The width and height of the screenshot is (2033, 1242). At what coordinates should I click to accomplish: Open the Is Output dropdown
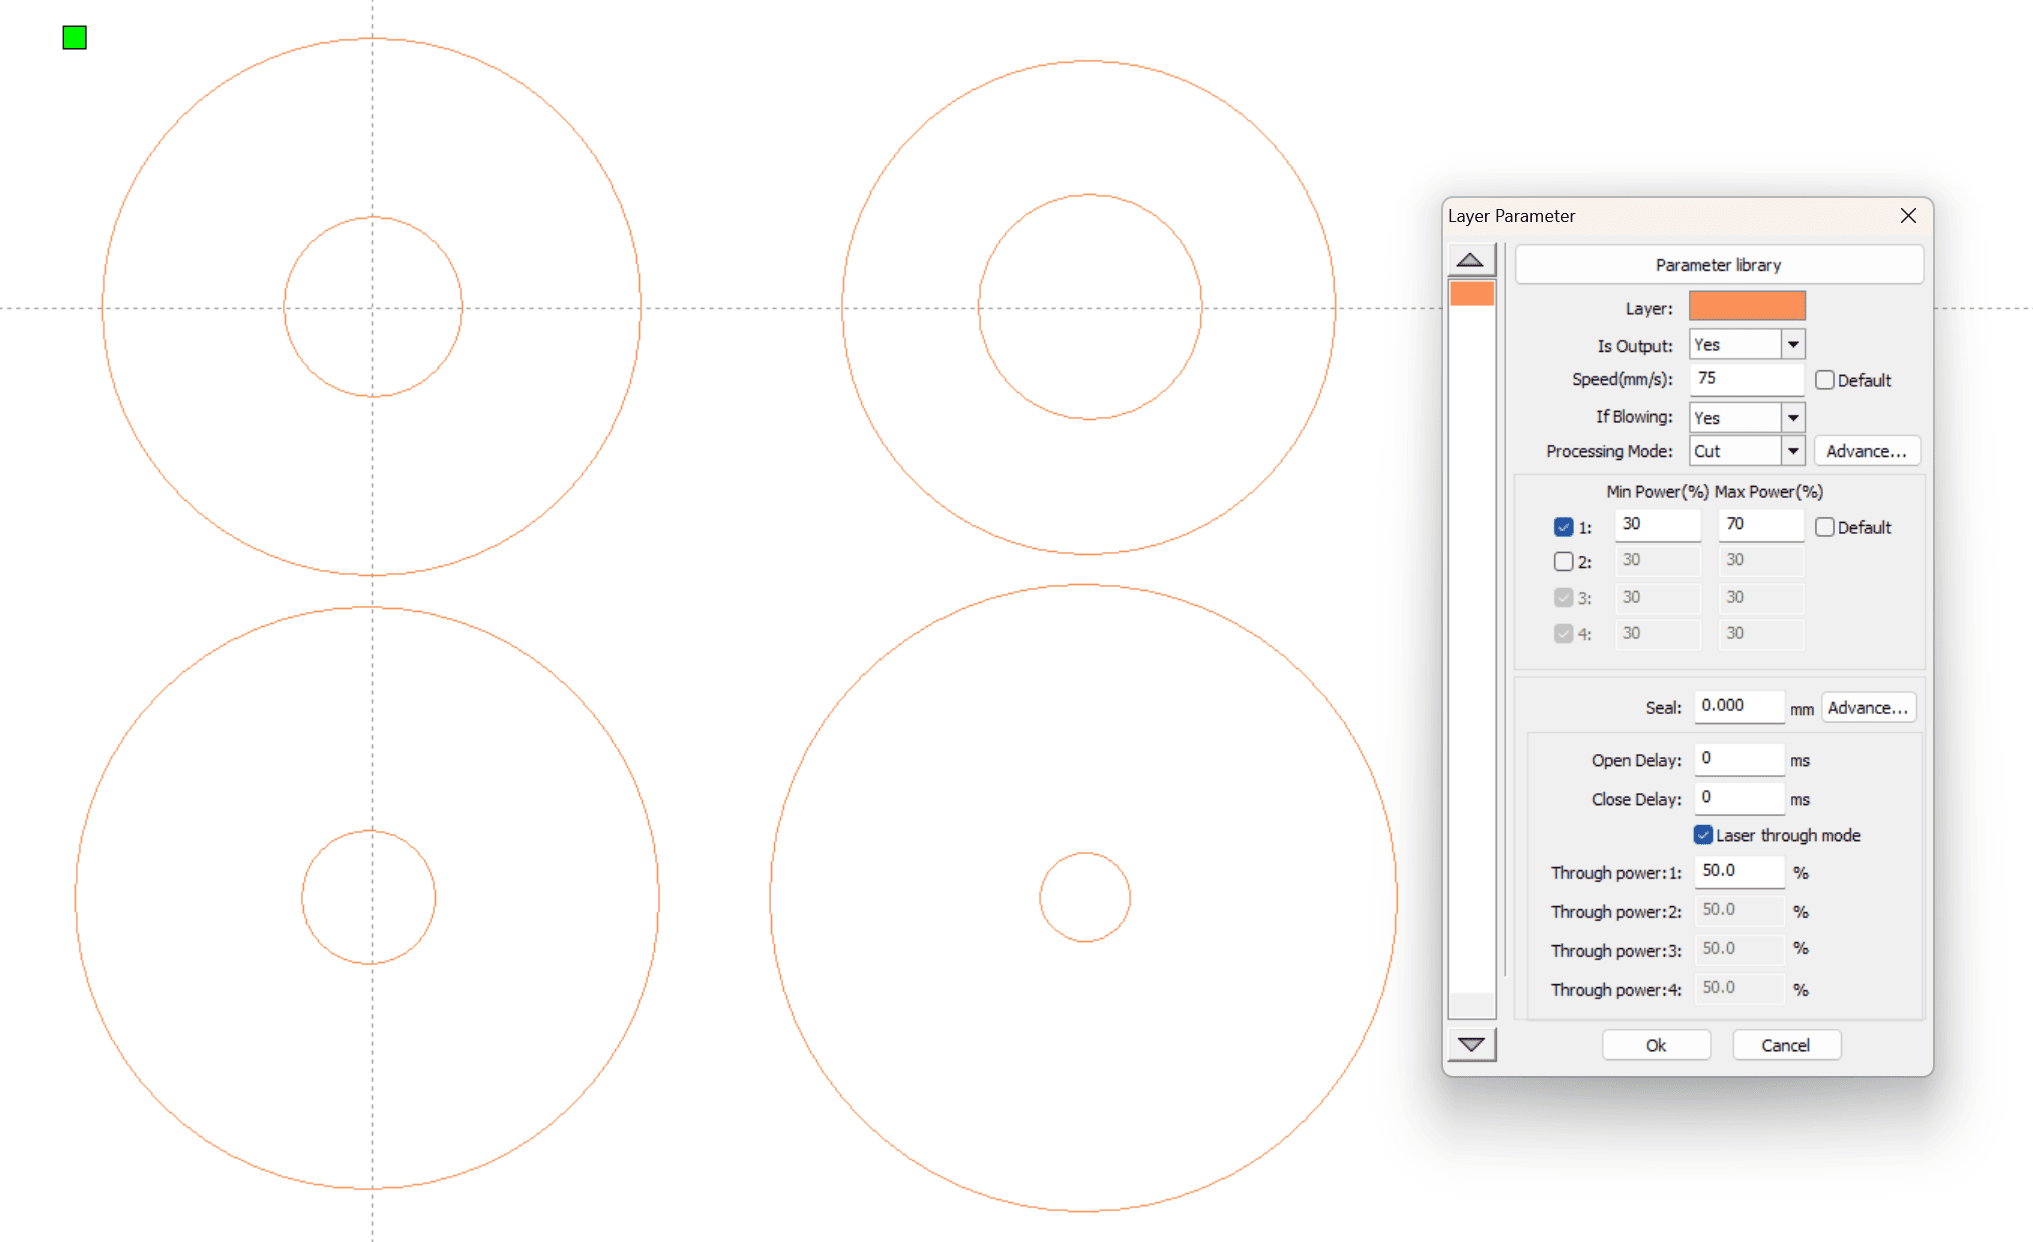1793,344
